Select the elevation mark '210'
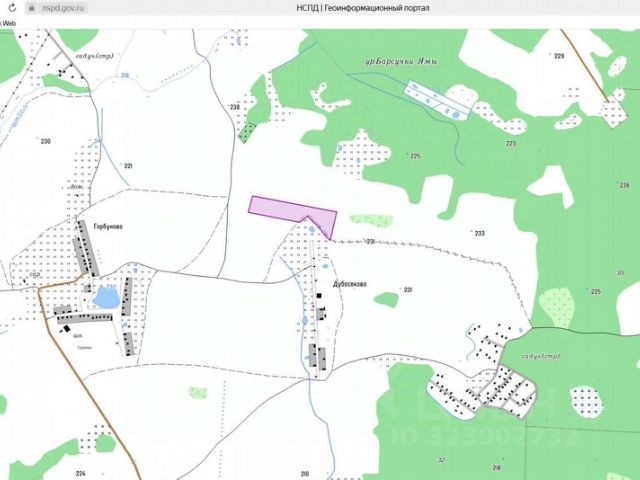 (304, 474)
